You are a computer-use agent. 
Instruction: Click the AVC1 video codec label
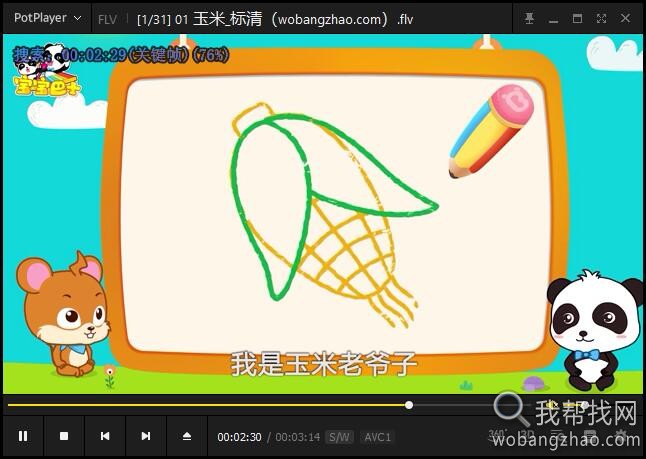click(377, 437)
